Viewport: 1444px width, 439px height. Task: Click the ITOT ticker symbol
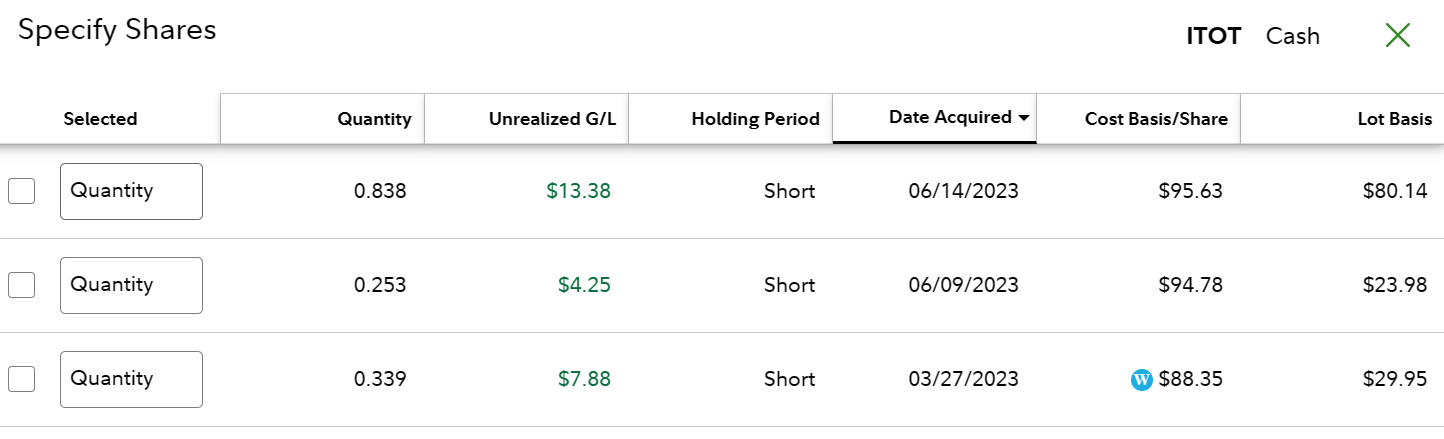pos(1213,37)
